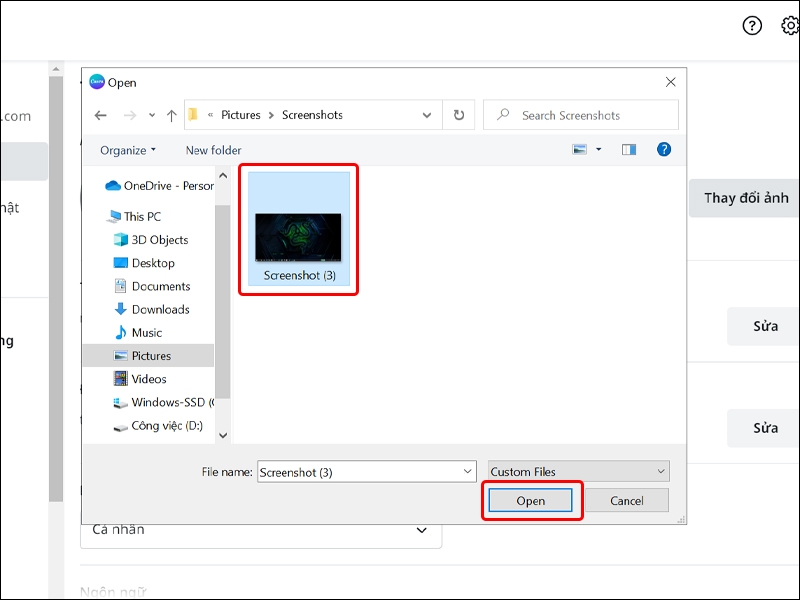Close the Open dialog
The width and height of the screenshot is (800, 600).
click(670, 82)
